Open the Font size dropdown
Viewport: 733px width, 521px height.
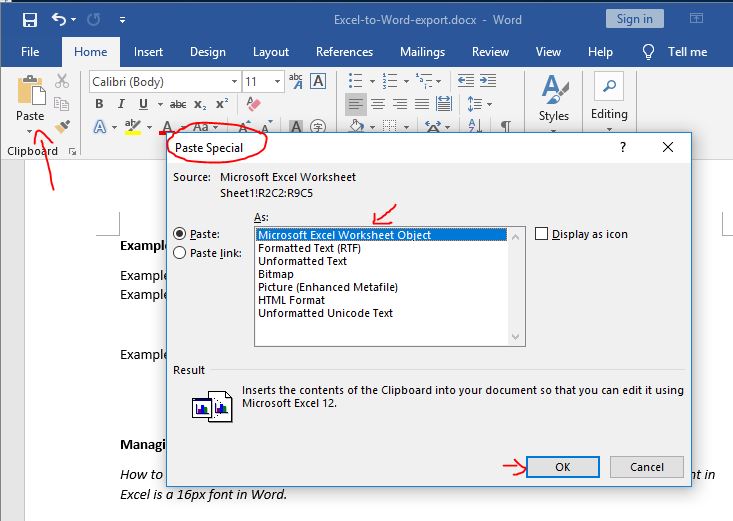click(x=277, y=82)
